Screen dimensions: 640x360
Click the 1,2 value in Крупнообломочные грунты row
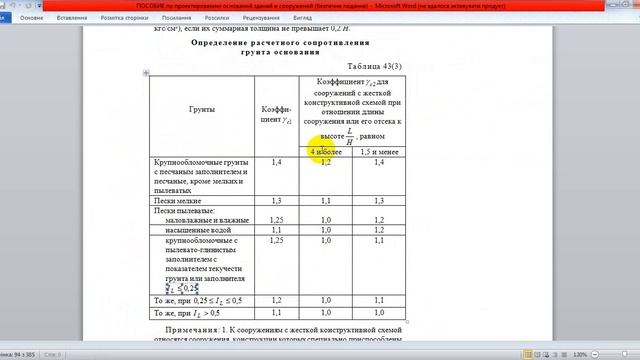click(x=326, y=162)
